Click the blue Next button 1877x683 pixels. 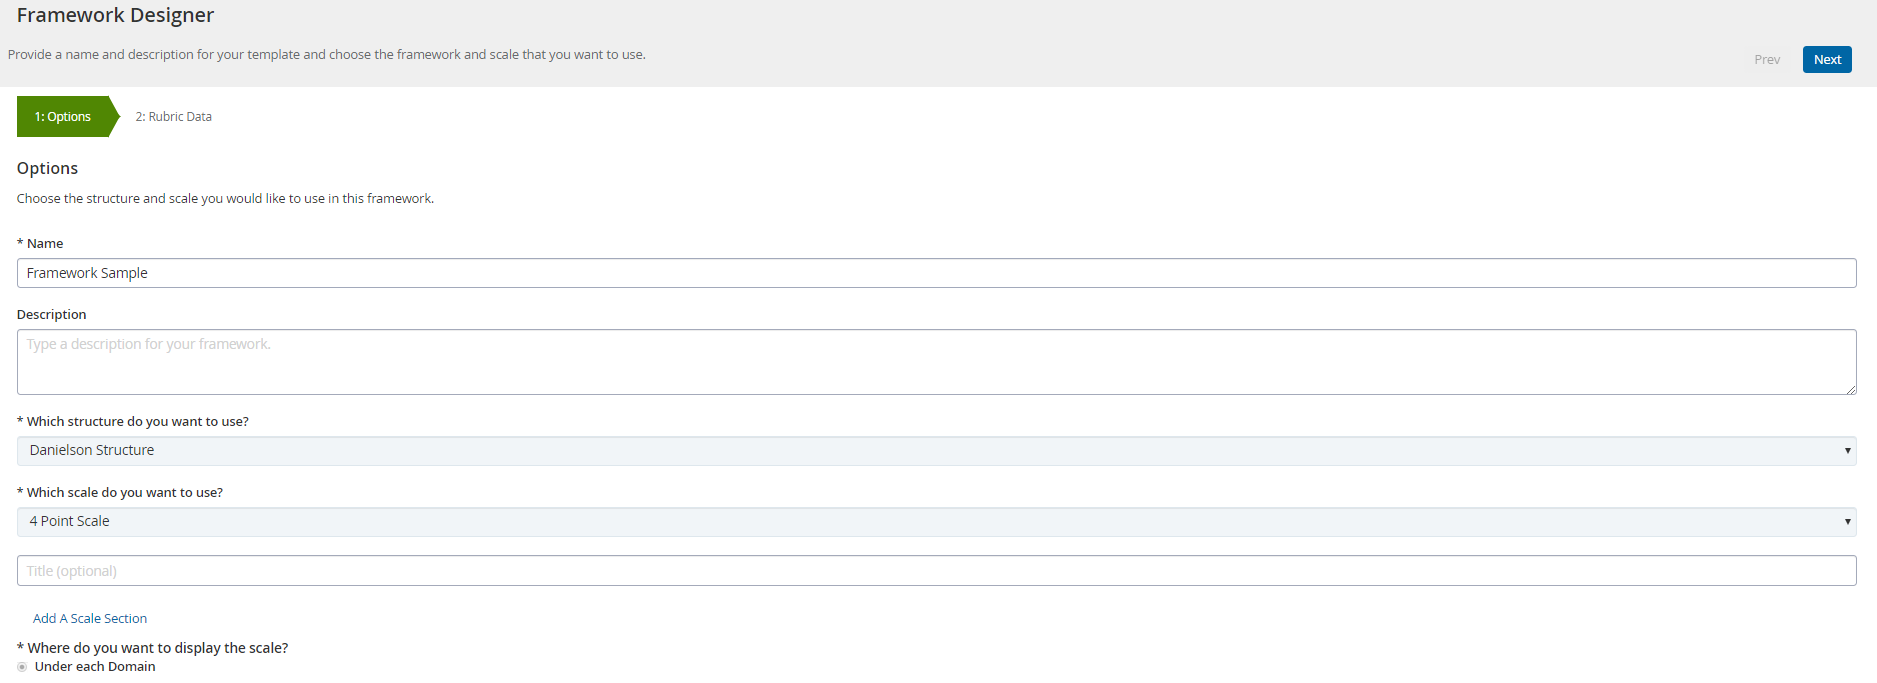(x=1826, y=60)
